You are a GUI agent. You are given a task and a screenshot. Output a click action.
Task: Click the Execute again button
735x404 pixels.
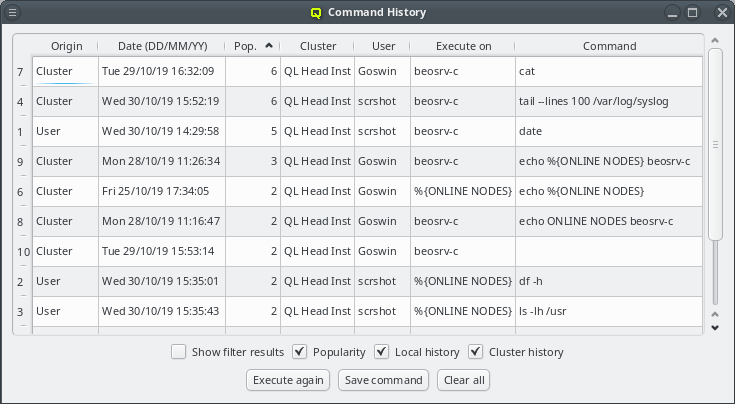coord(288,380)
